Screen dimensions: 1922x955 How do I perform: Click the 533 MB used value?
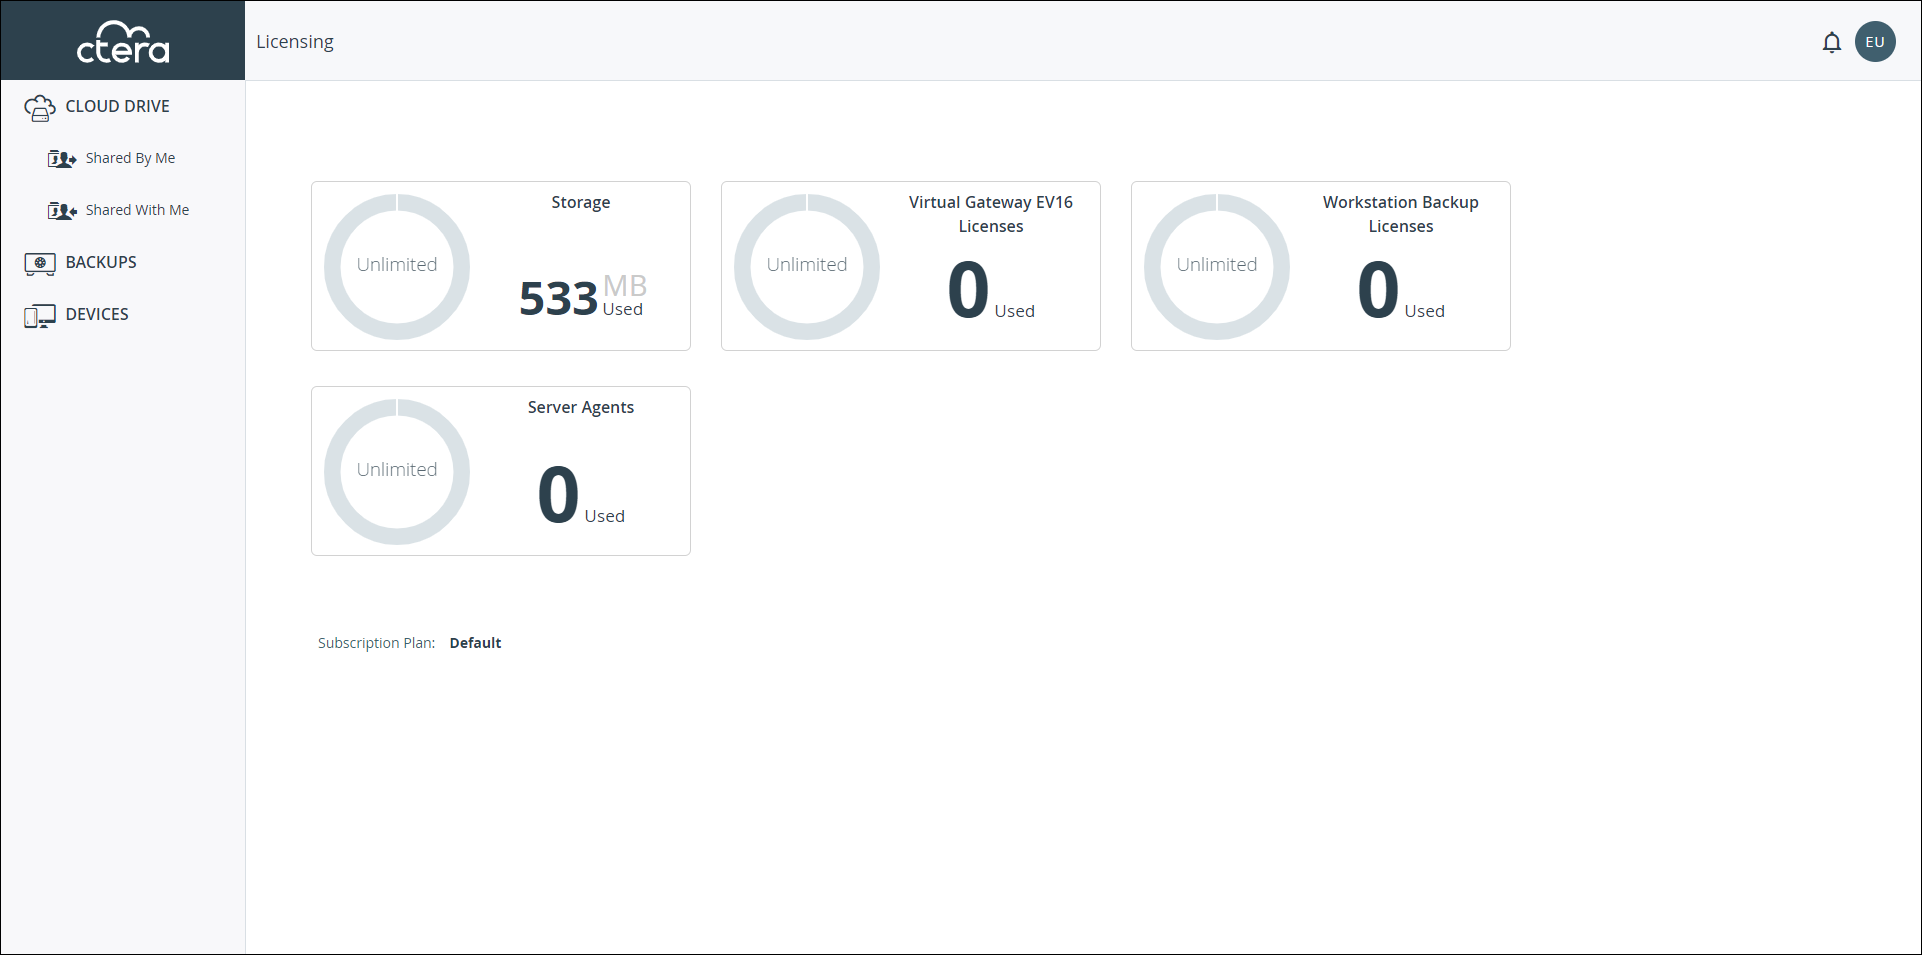tap(583, 296)
